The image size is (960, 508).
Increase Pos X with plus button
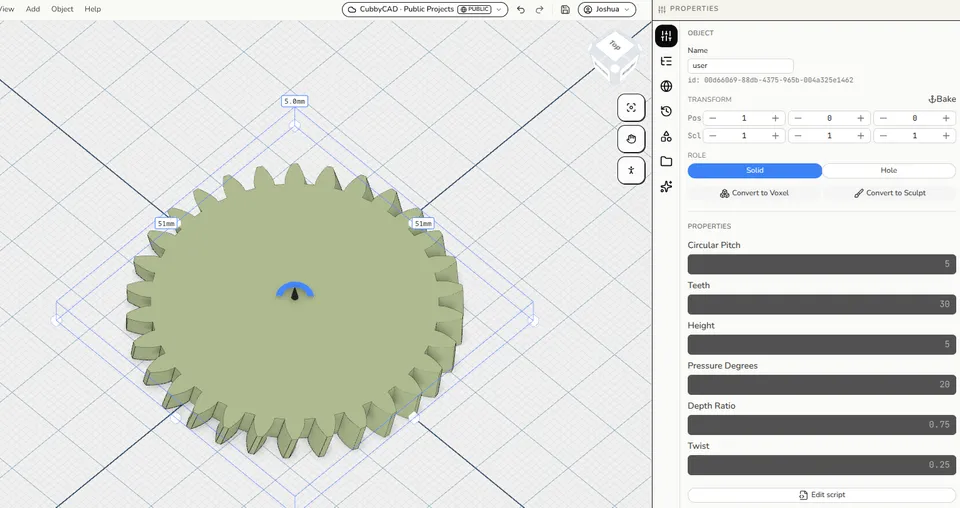[x=775, y=118]
